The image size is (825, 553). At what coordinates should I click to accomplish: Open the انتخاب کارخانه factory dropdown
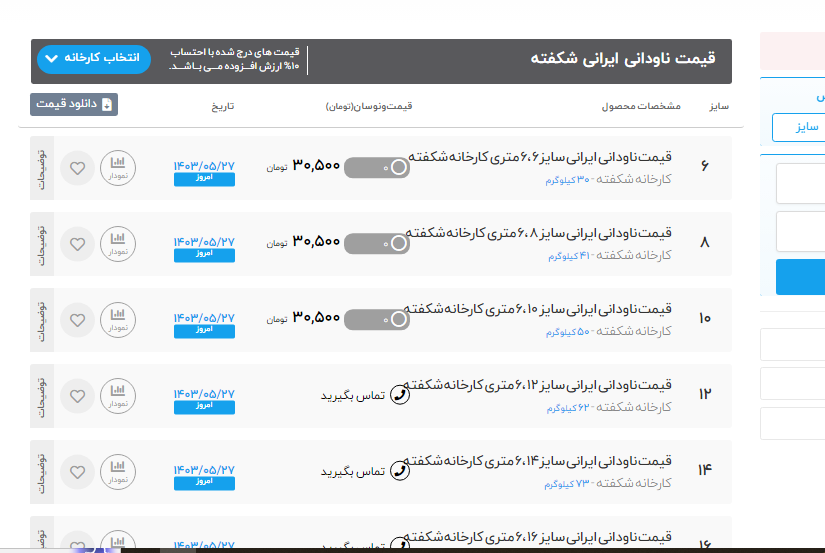click(94, 59)
